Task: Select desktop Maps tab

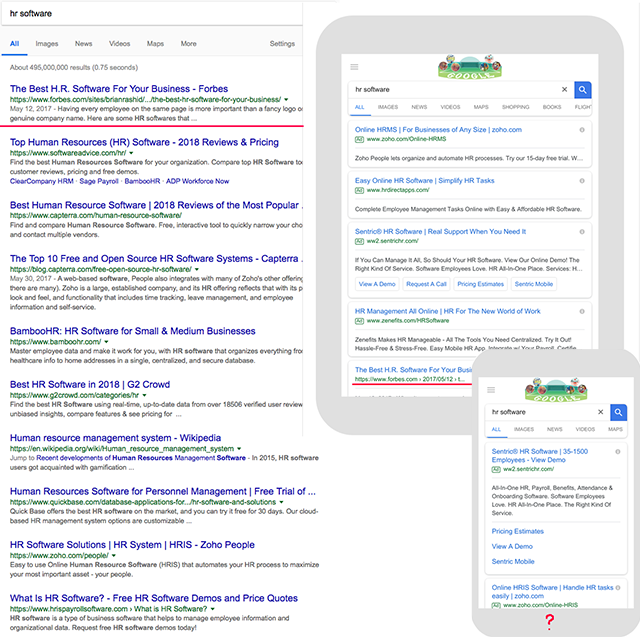Action: click(x=155, y=44)
